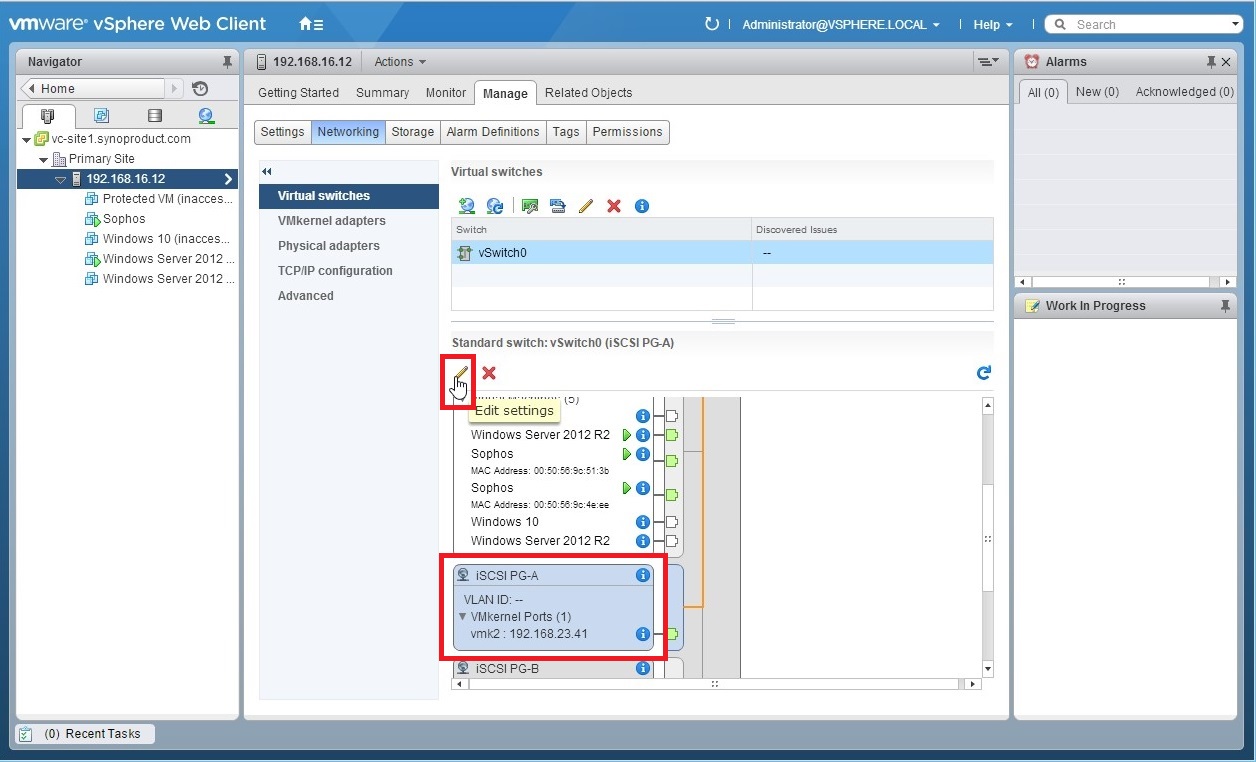Click the Refresh network information icon

(x=494, y=206)
